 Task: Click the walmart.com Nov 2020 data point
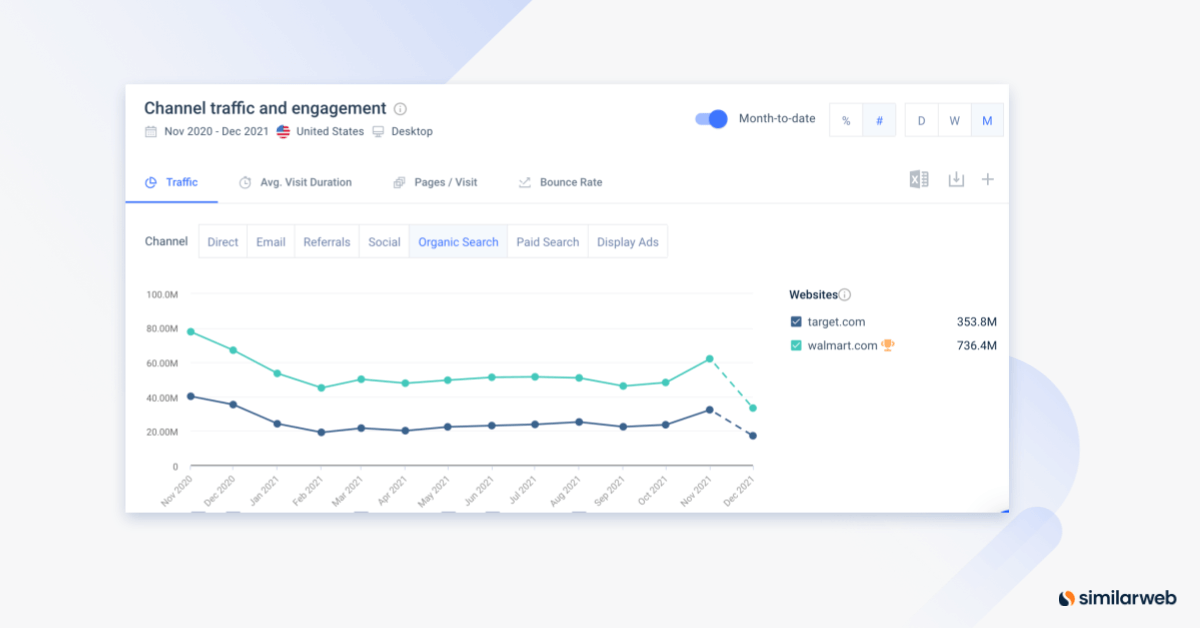[190, 331]
